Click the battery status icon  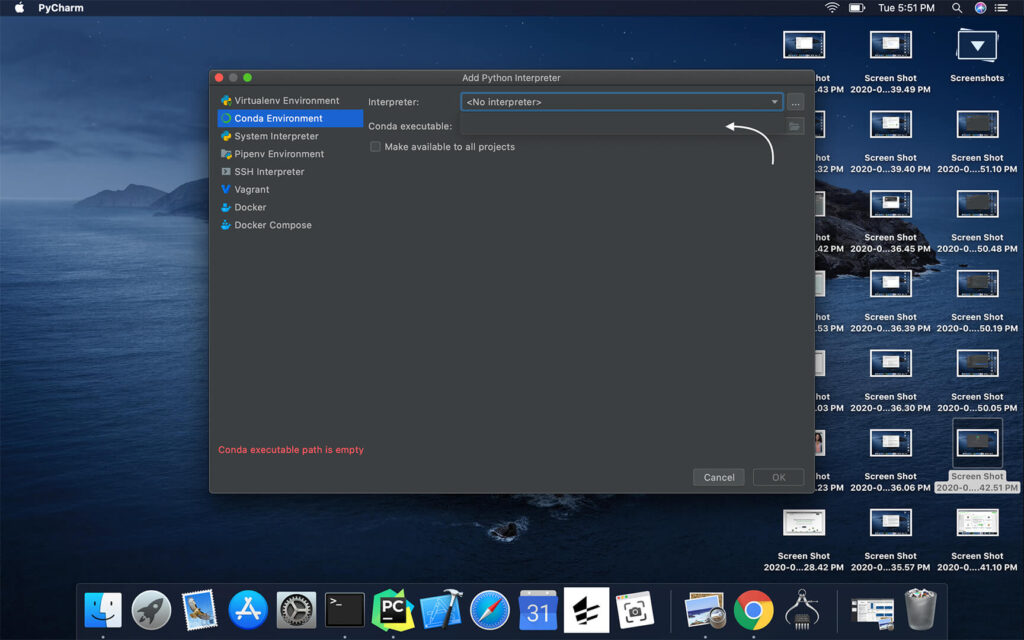pos(856,8)
